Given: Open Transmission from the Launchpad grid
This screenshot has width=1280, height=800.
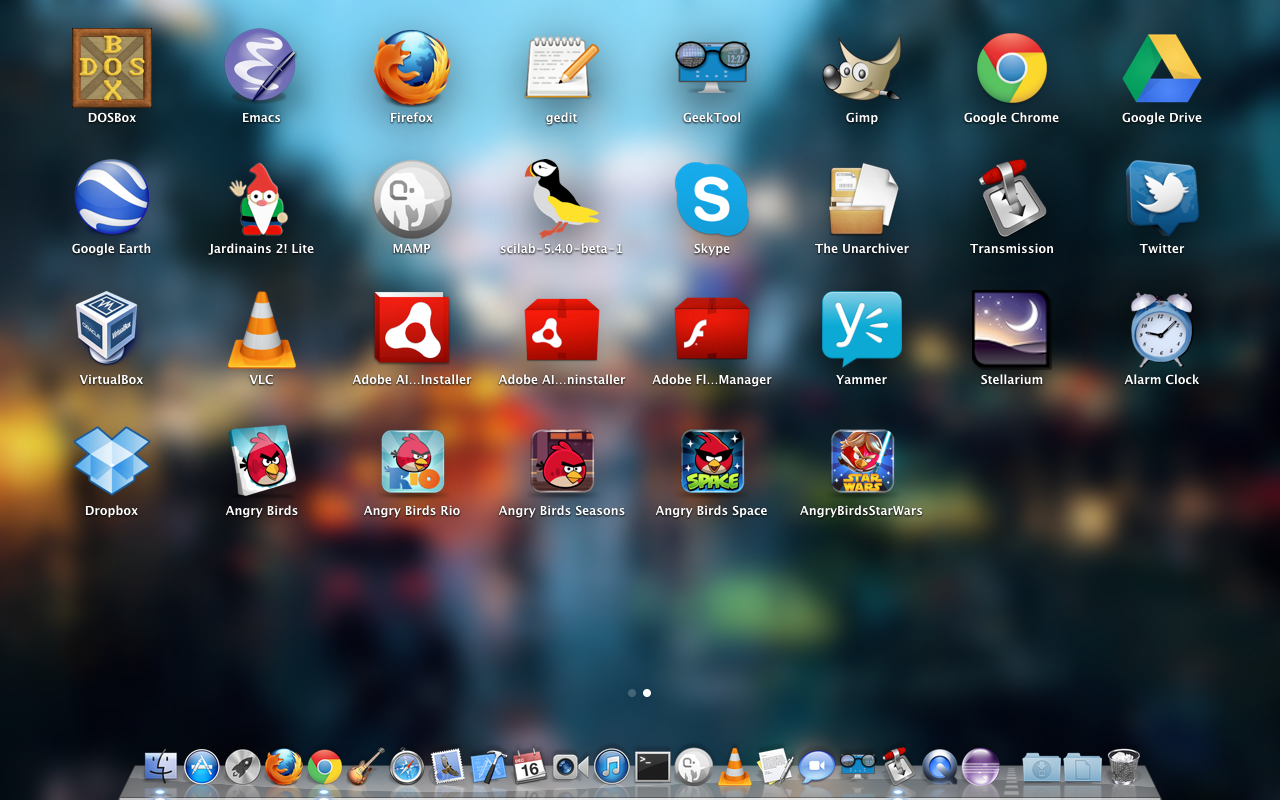Looking at the screenshot, I should [x=1012, y=199].
